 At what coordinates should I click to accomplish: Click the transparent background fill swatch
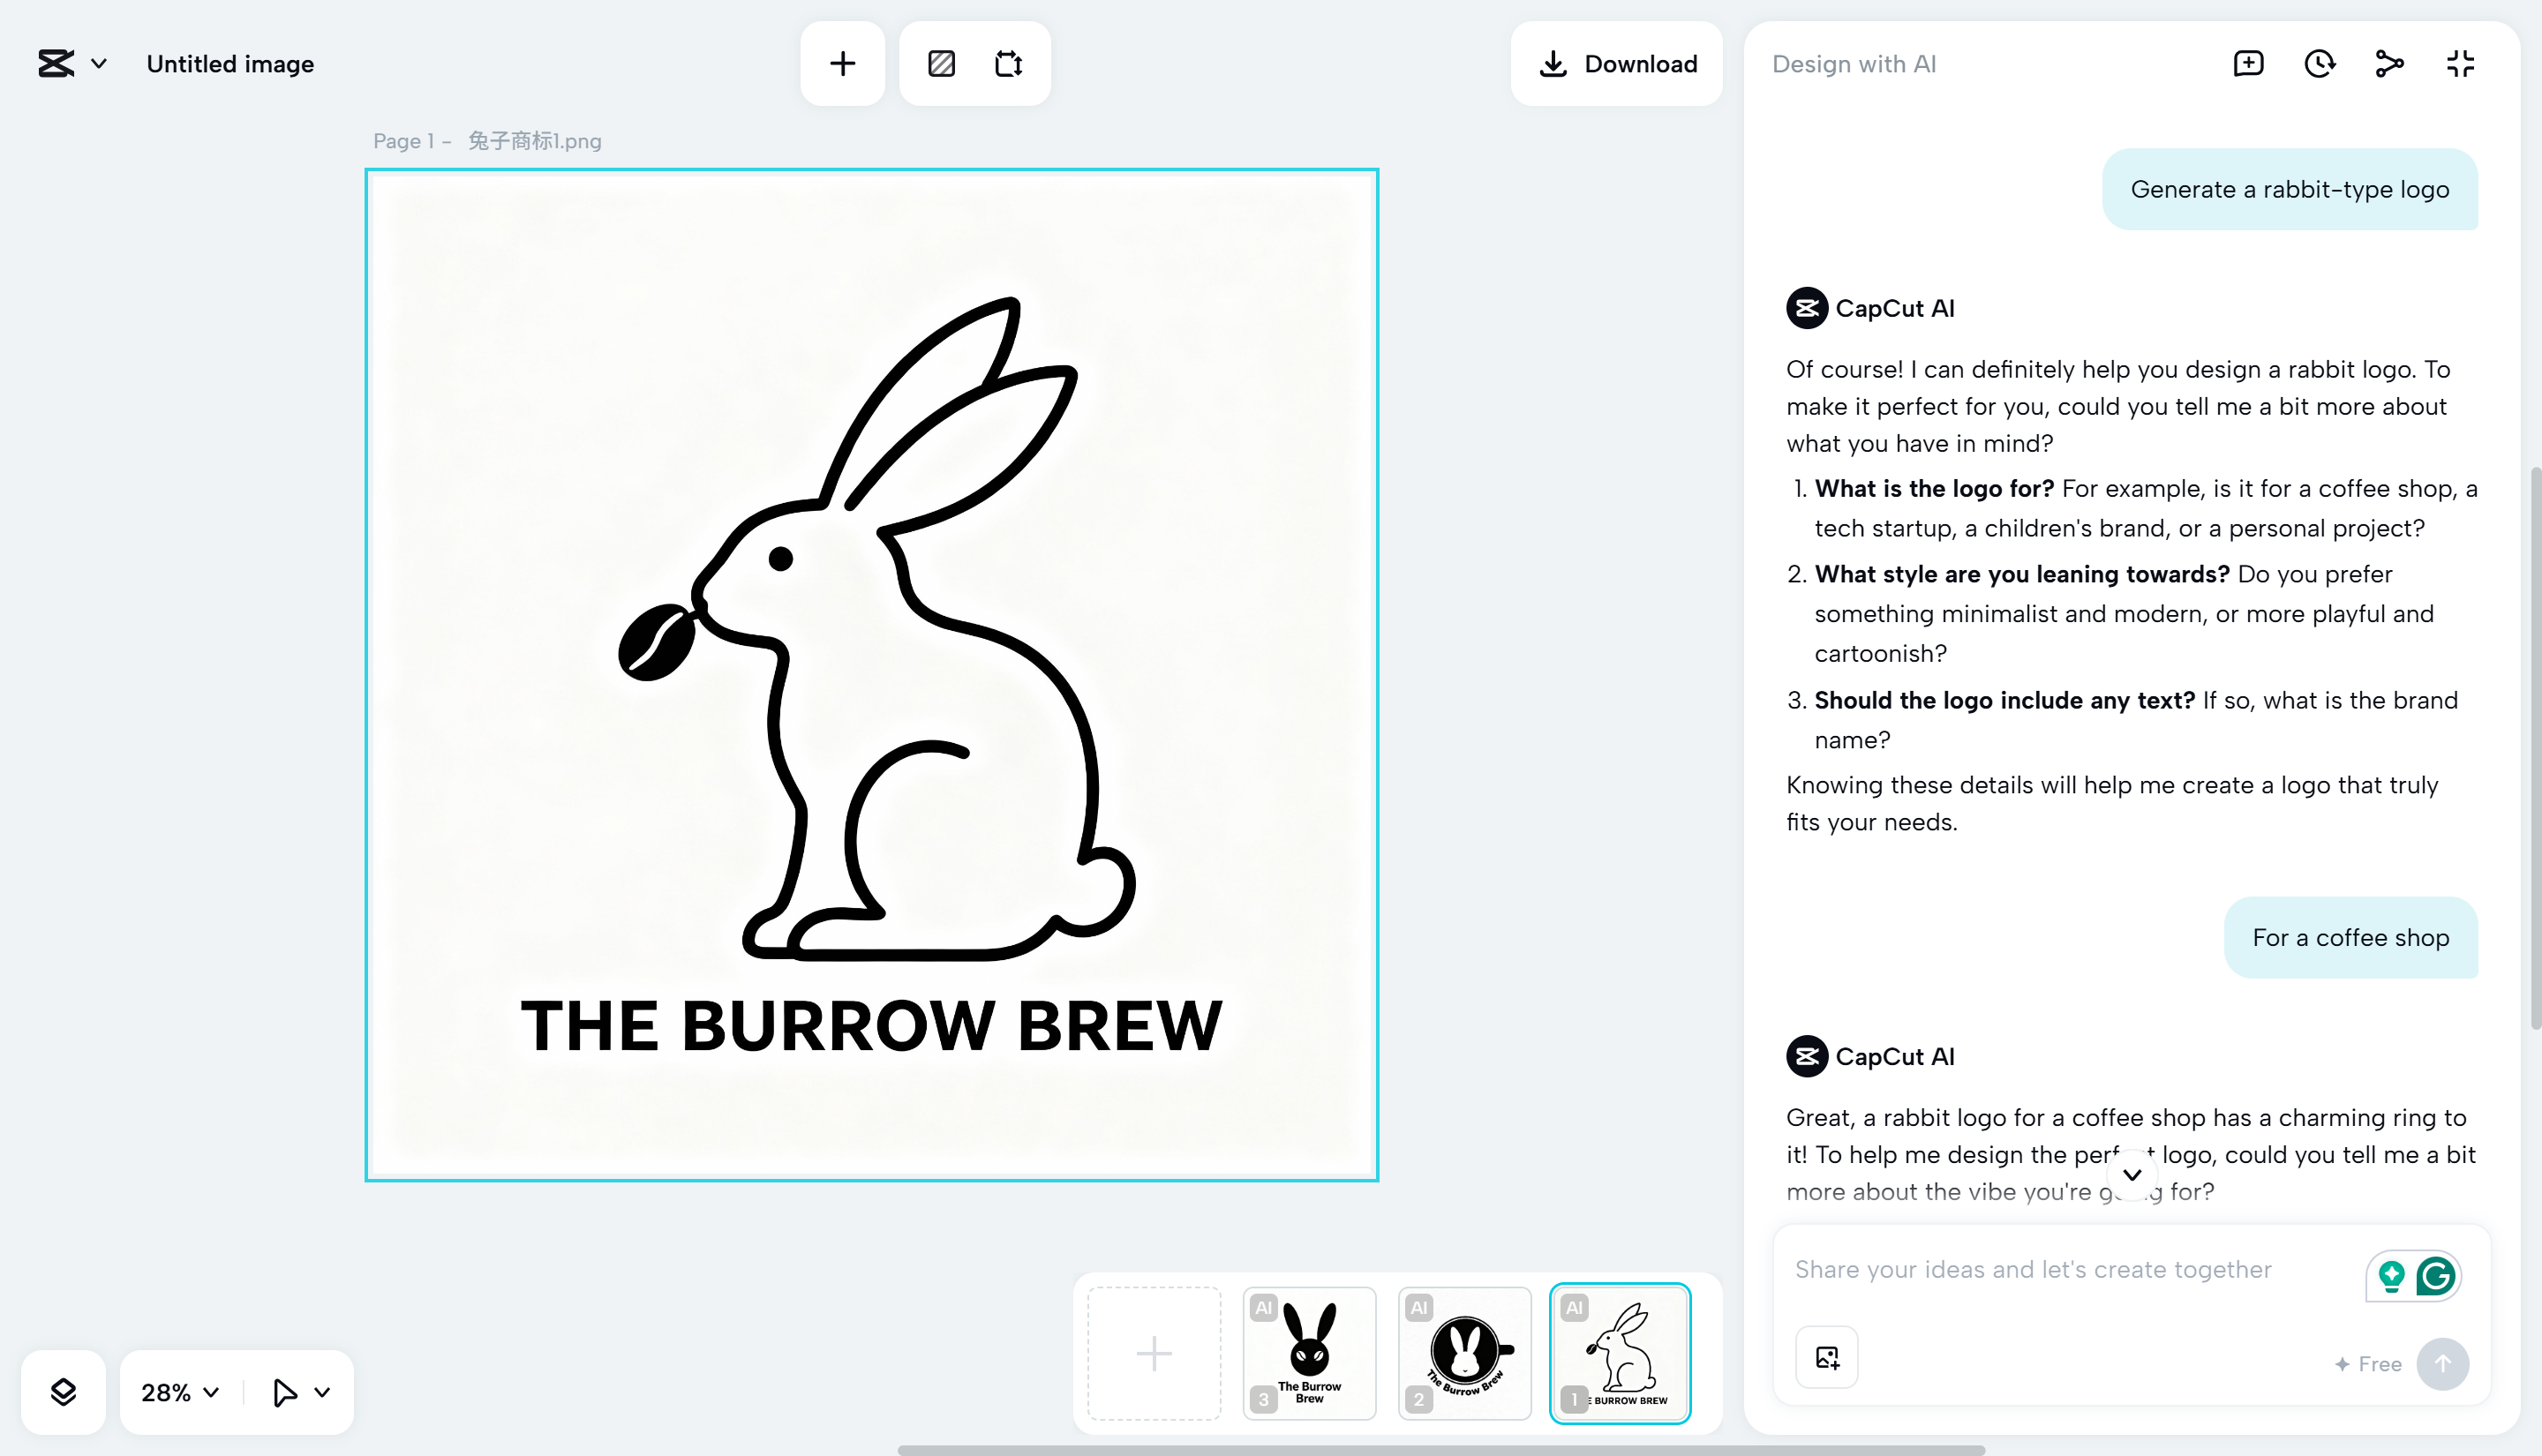(940, 63)
